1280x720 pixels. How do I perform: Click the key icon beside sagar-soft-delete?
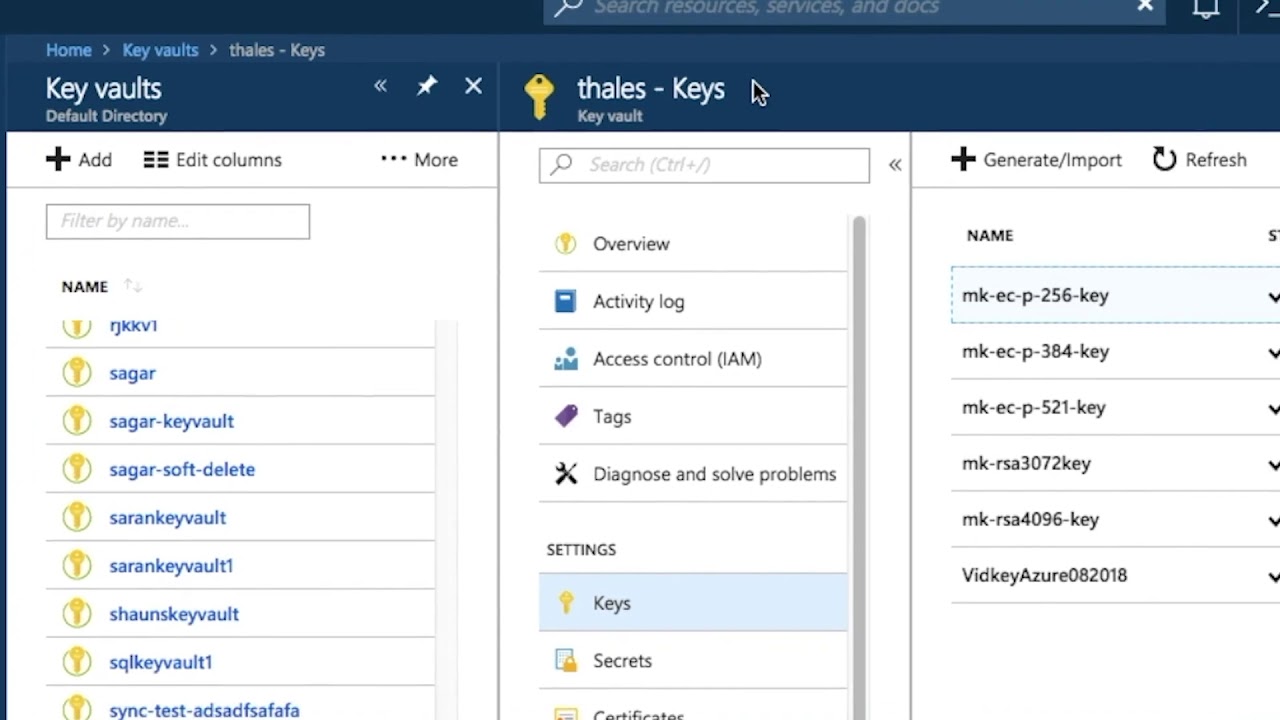coord(77,468)
